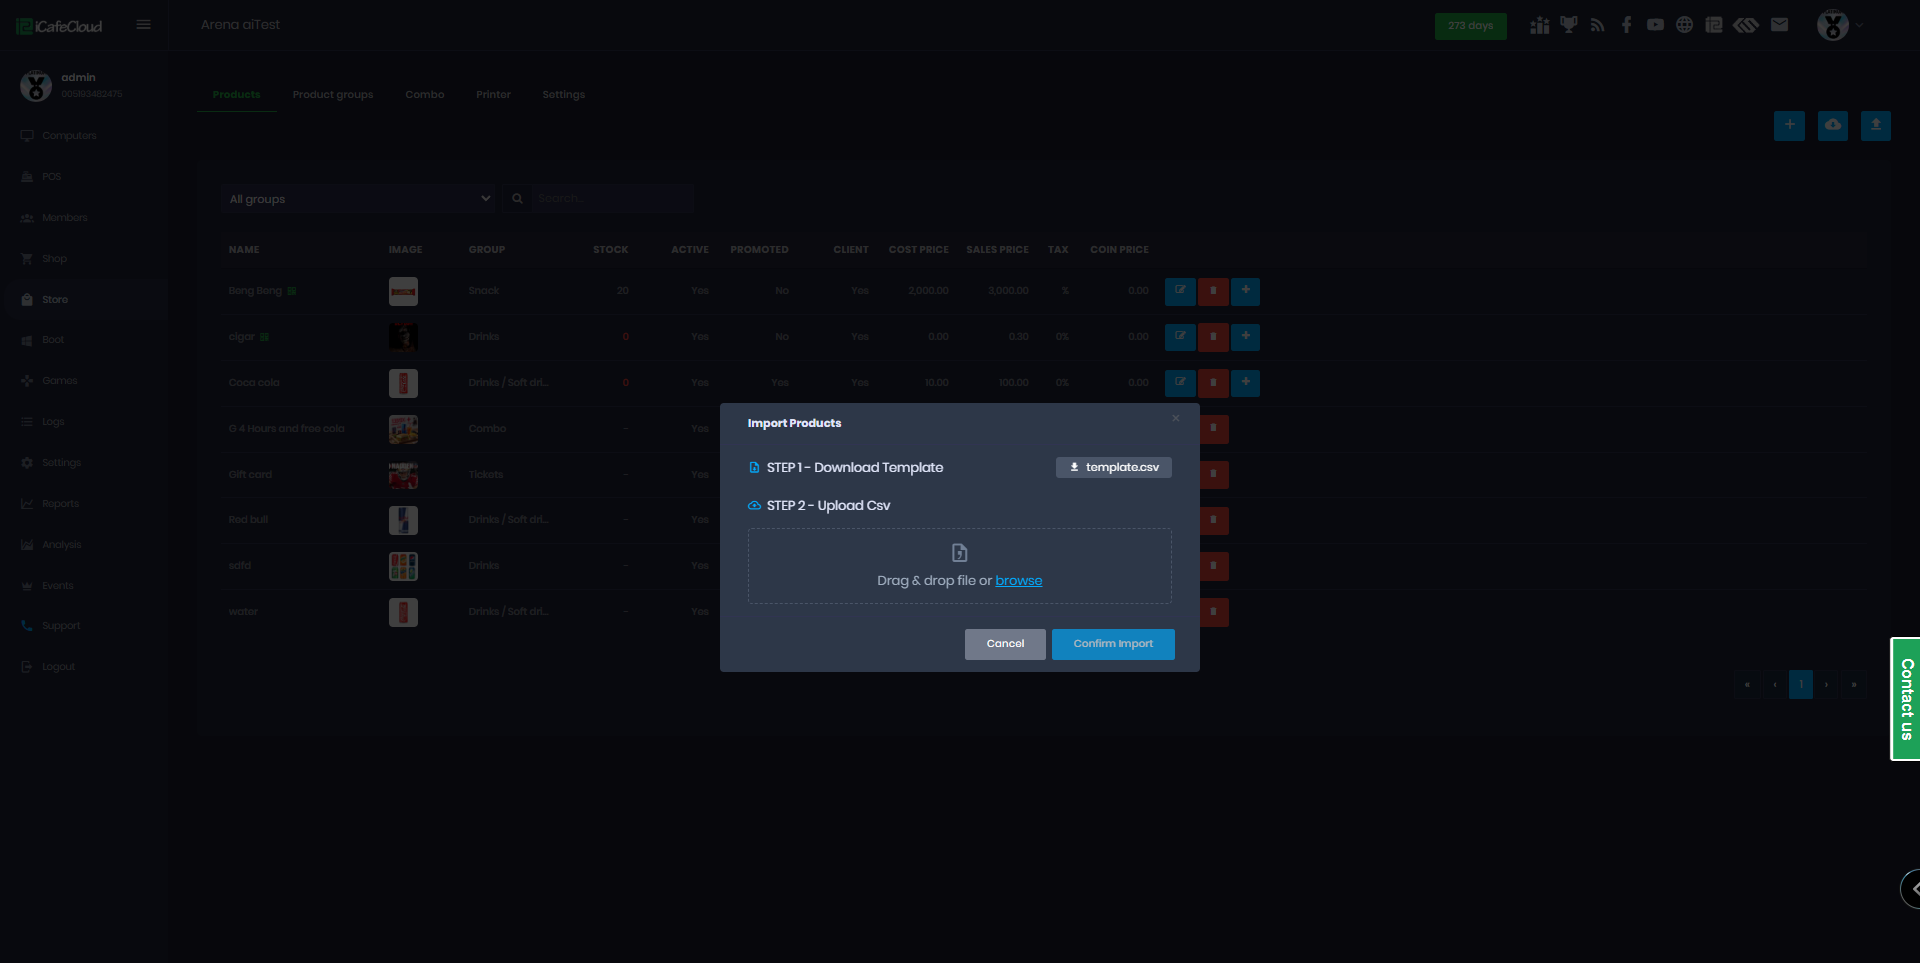This screenshot has width=1920, height=963.
Task: Open the Facebook link icon
Action: point(1627,25)
